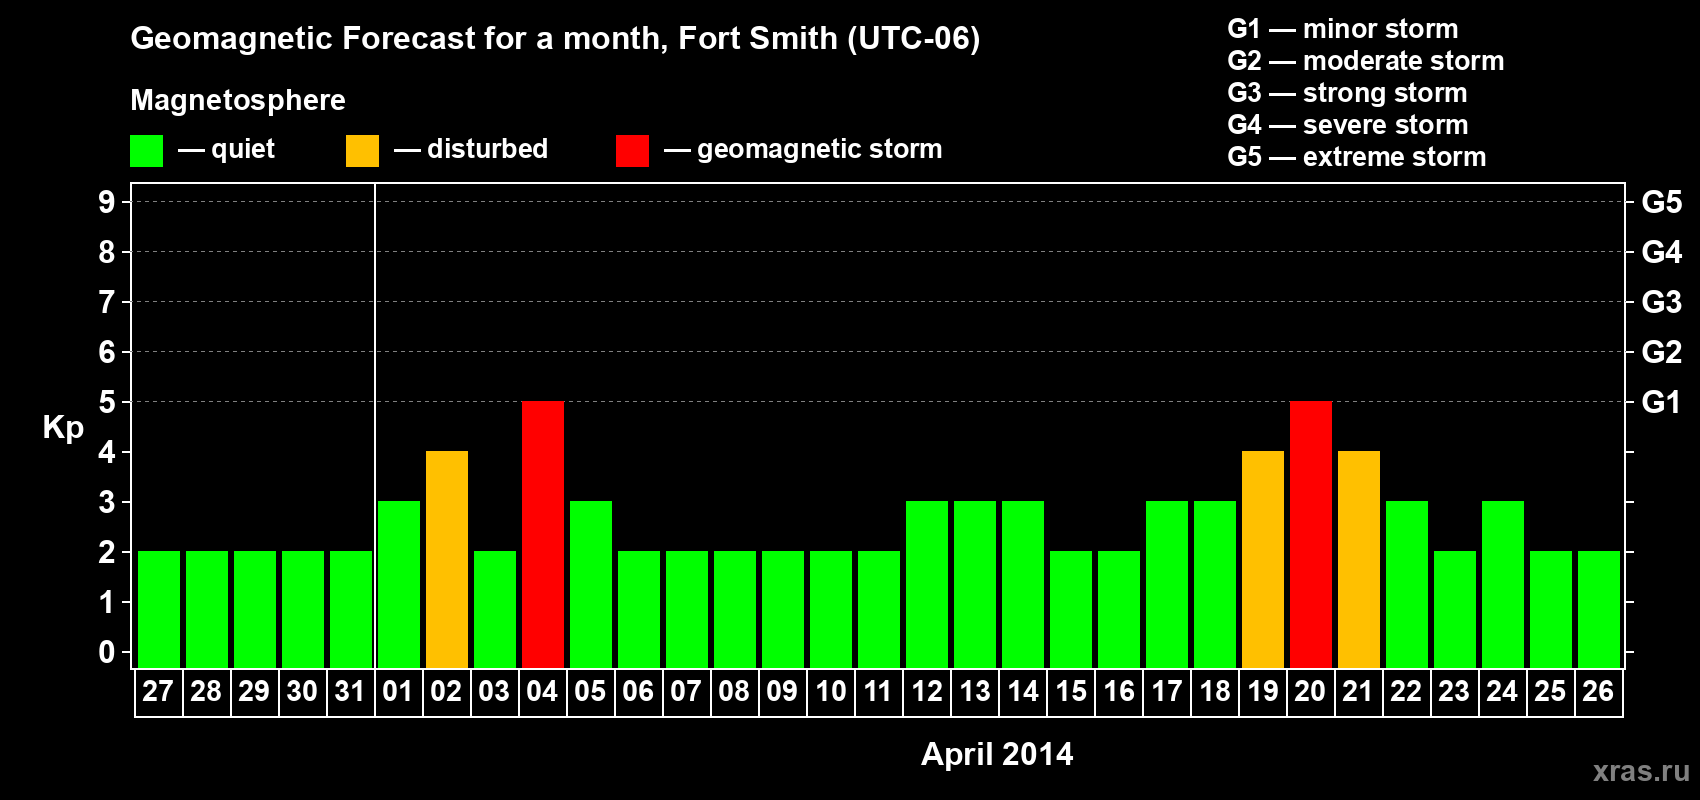Click the April 2014 month label

pyautogui.click(x=997, y=754)
